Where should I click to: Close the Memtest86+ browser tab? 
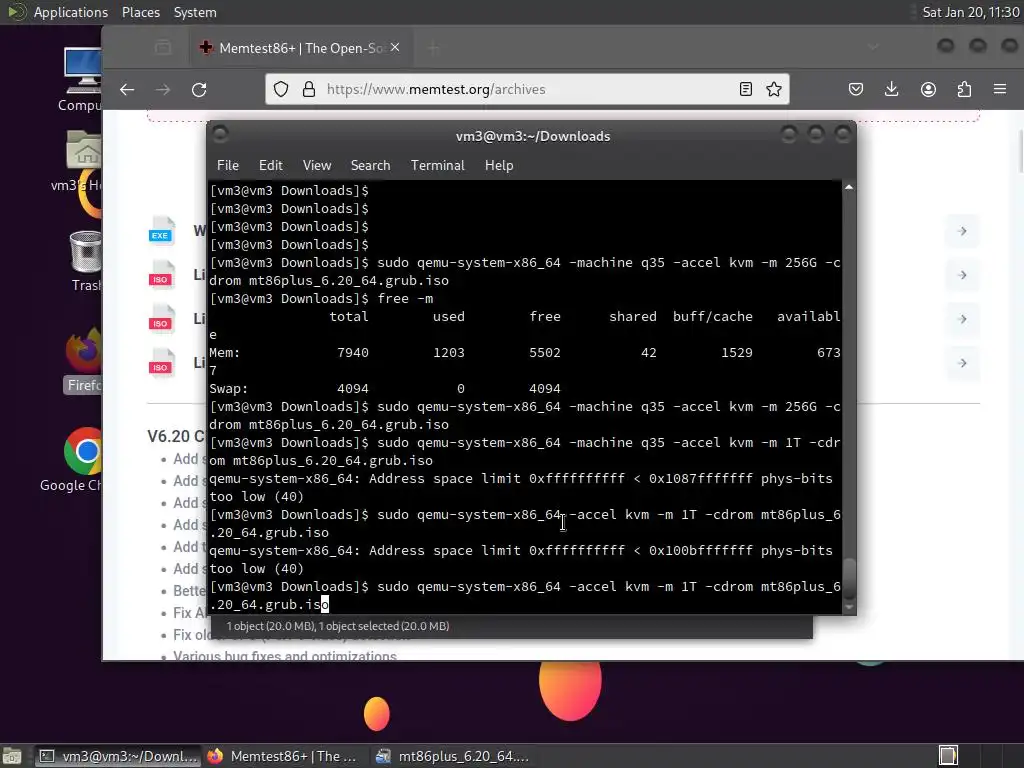tap(395, 48)
